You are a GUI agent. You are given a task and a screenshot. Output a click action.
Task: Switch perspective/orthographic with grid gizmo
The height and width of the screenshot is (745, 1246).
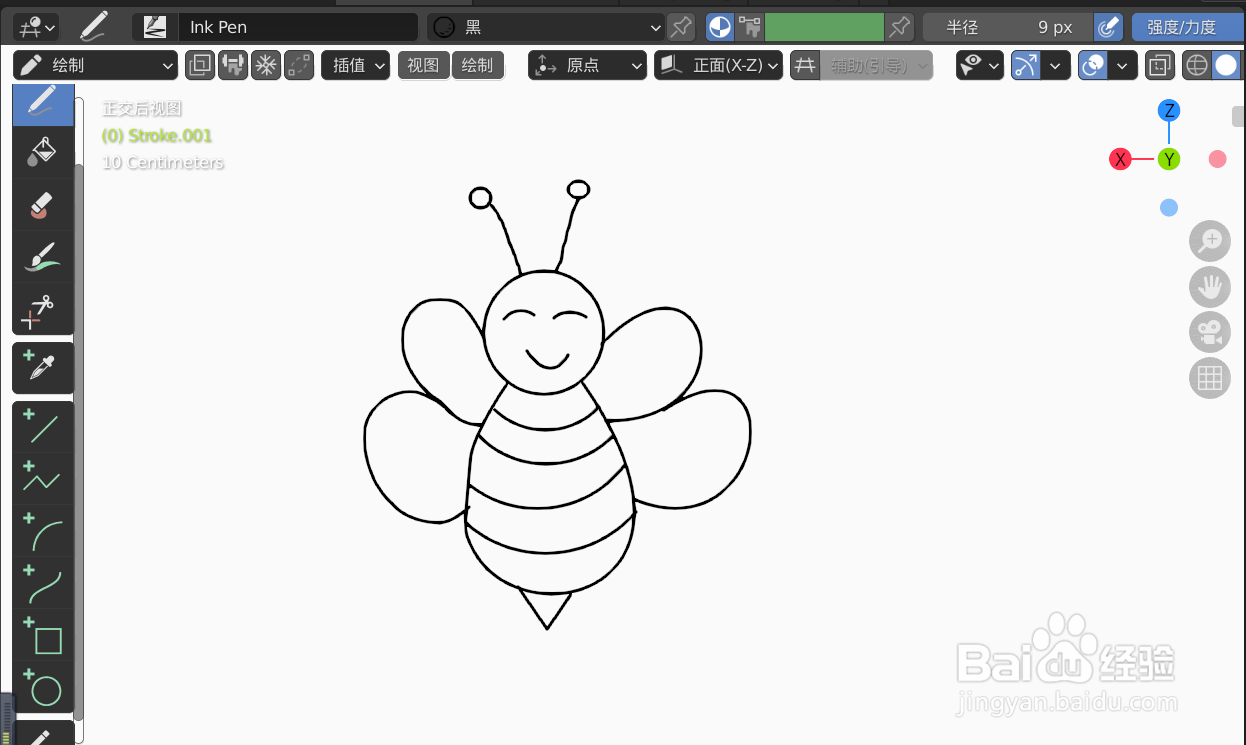click(1210, 378)
